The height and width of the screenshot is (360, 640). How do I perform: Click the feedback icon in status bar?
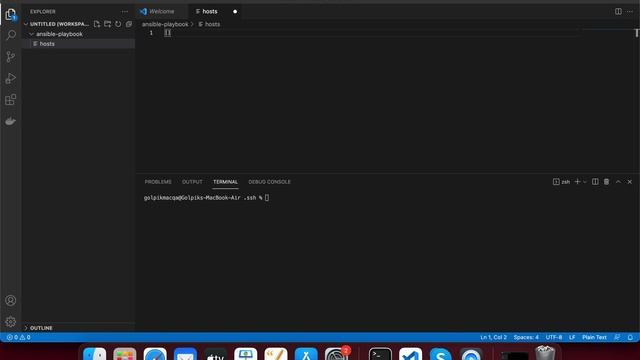(x=617, y=337)
